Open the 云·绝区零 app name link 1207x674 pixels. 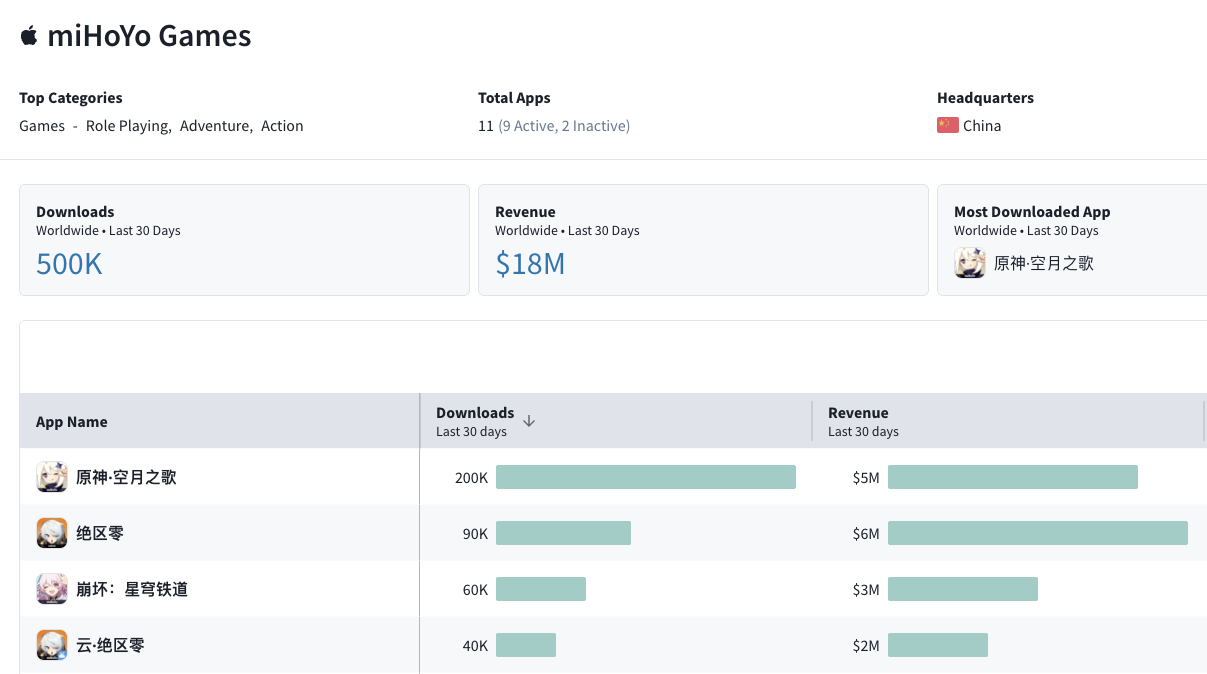110,645
